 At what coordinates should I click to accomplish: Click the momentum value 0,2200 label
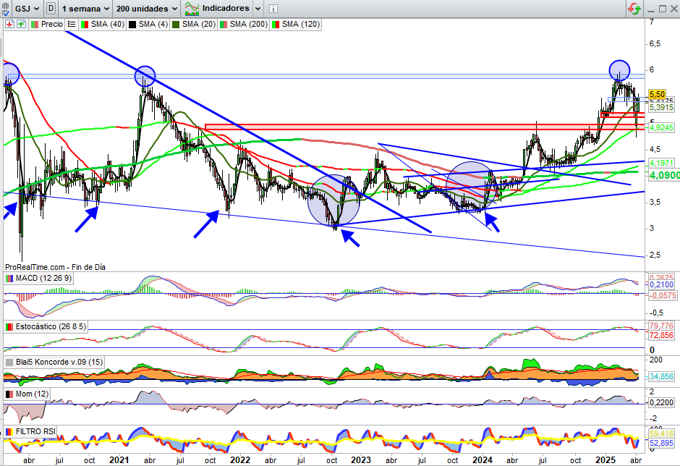(661, 403)
